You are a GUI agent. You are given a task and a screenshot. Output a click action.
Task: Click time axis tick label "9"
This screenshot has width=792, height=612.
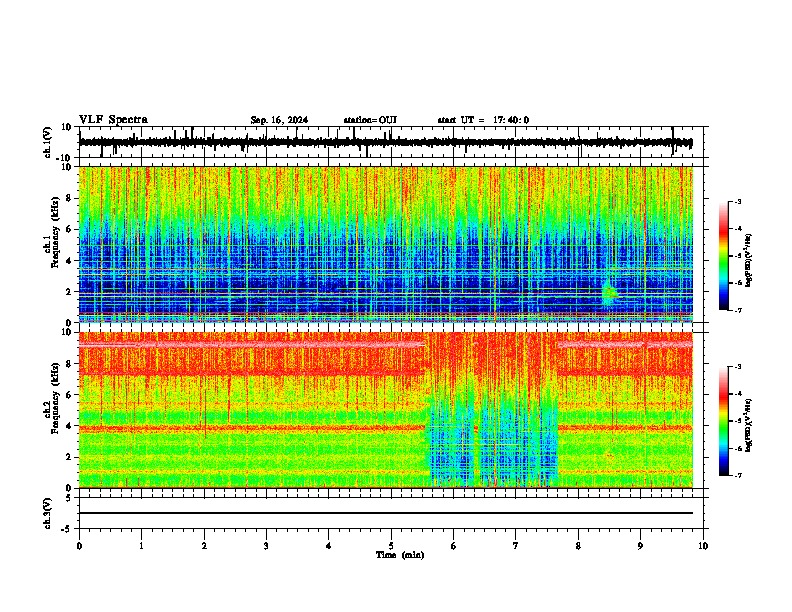(x=640, y=546)
